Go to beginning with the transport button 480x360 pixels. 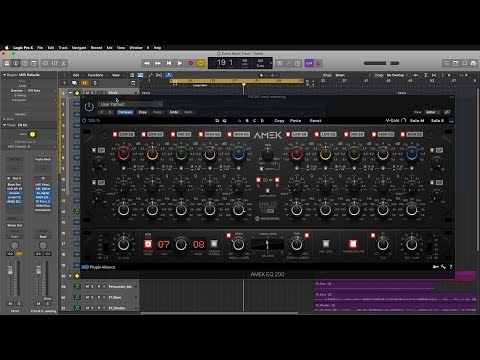click(x=169, y=63)
